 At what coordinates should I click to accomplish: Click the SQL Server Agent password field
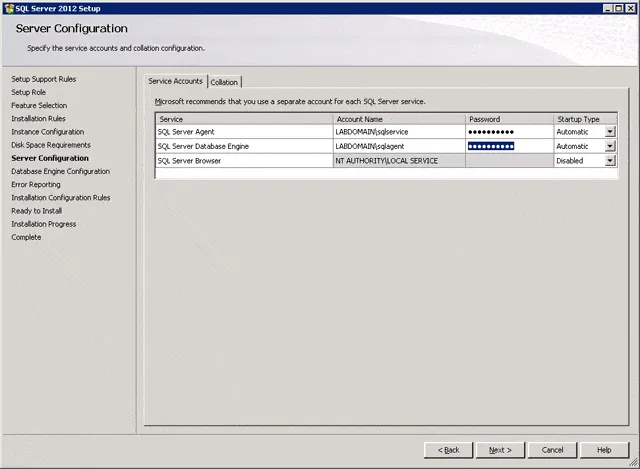click(508, 132)
